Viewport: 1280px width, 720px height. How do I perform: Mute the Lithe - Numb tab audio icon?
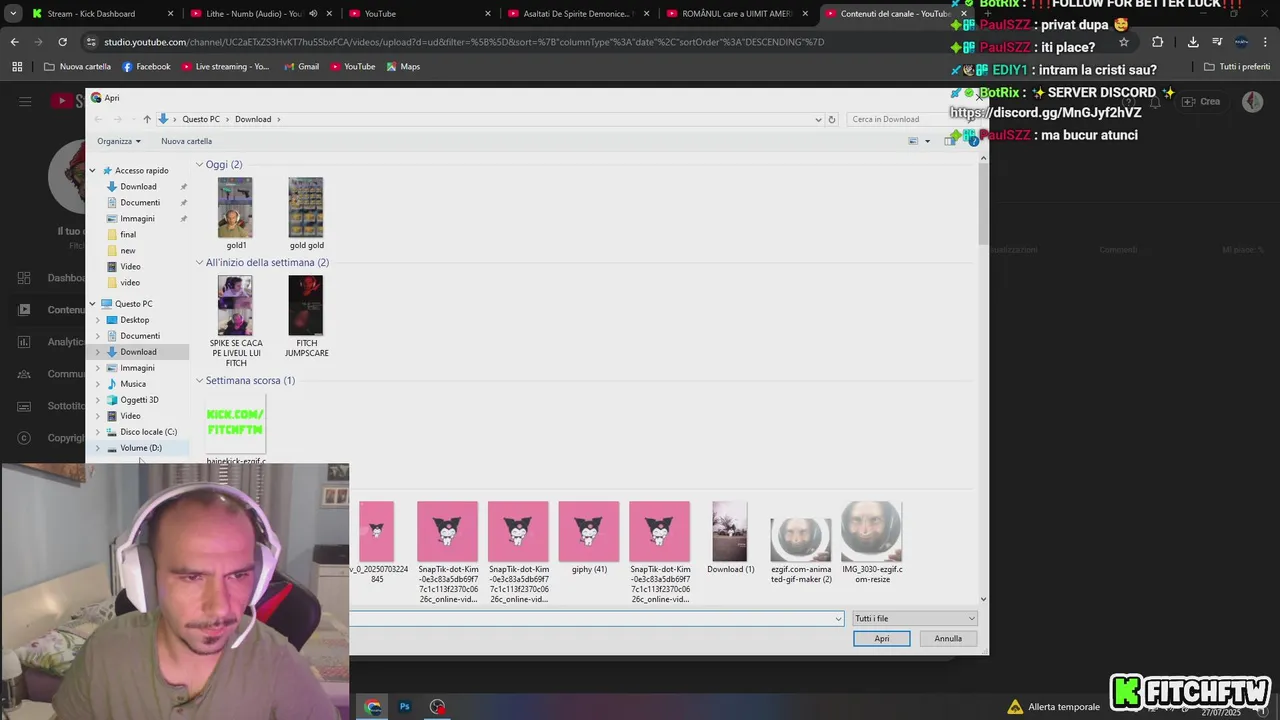click(313, 14)
